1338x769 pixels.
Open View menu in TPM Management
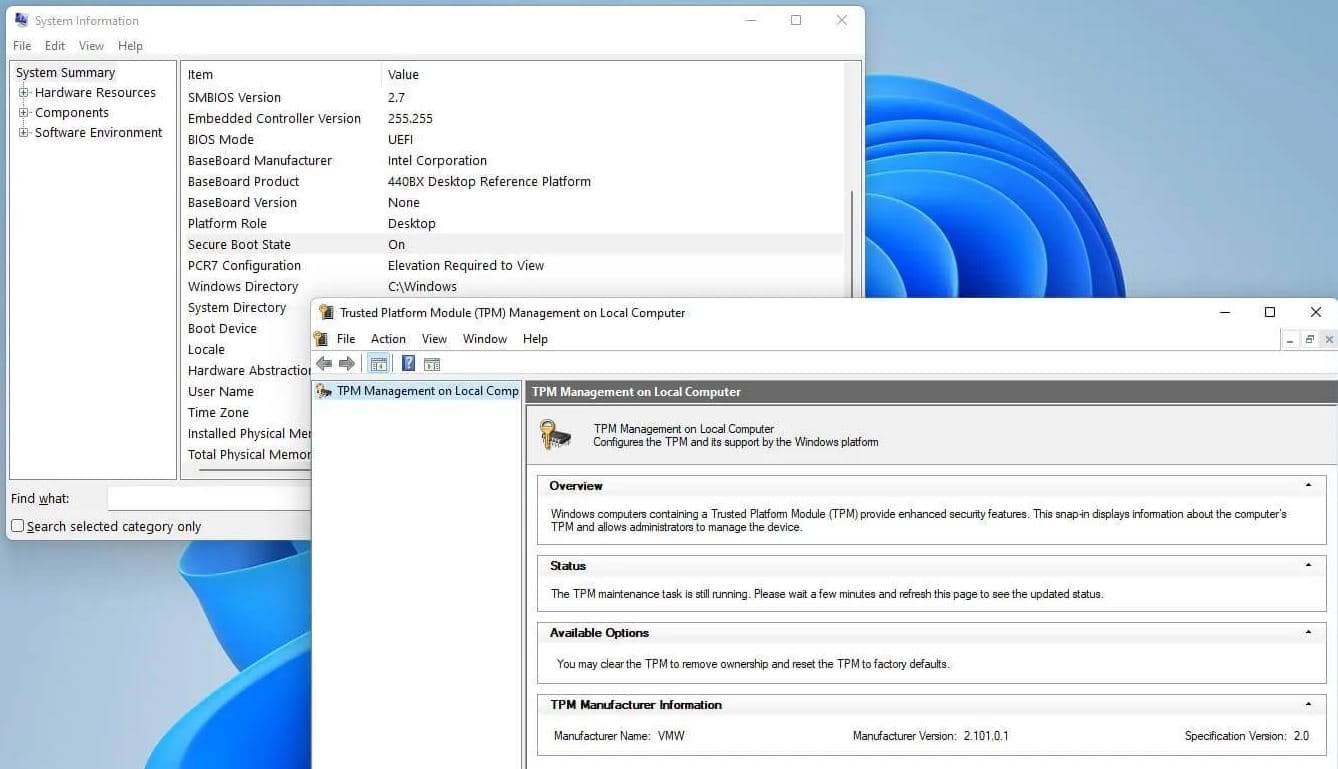click(x=434, y=339)
